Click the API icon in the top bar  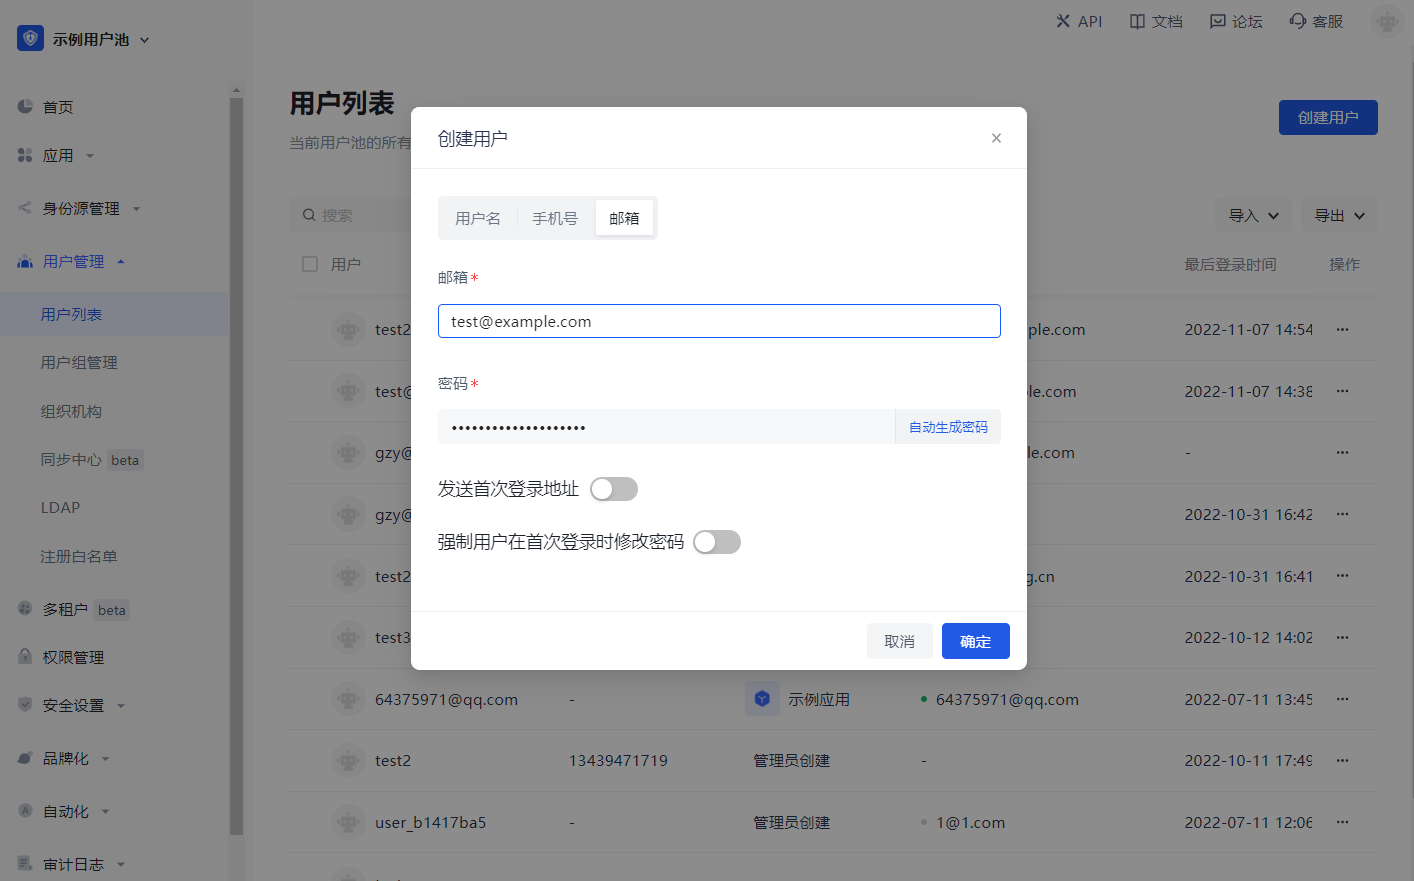tap(1063, 21)
